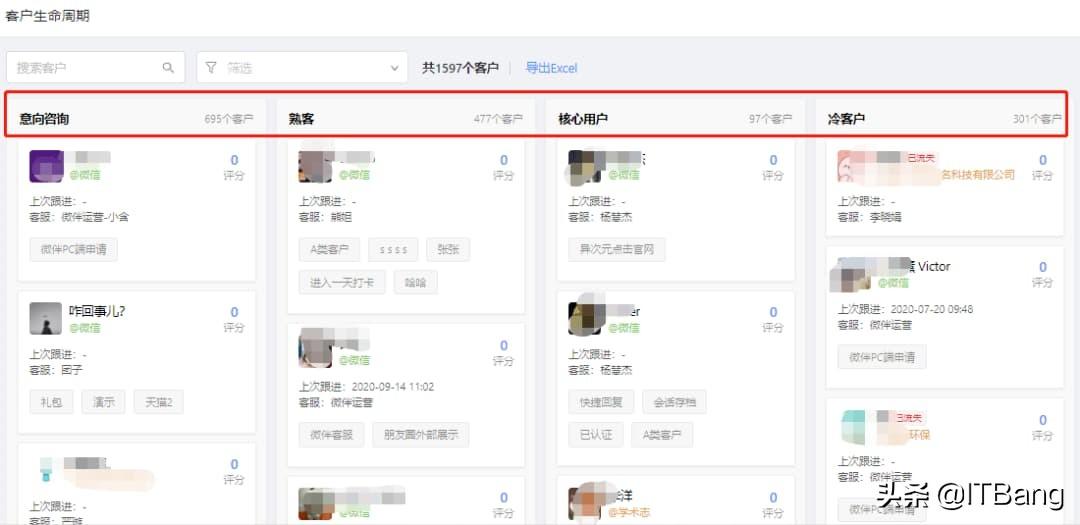Open the customer name 咋回事儿?

(x=97, y=311)
